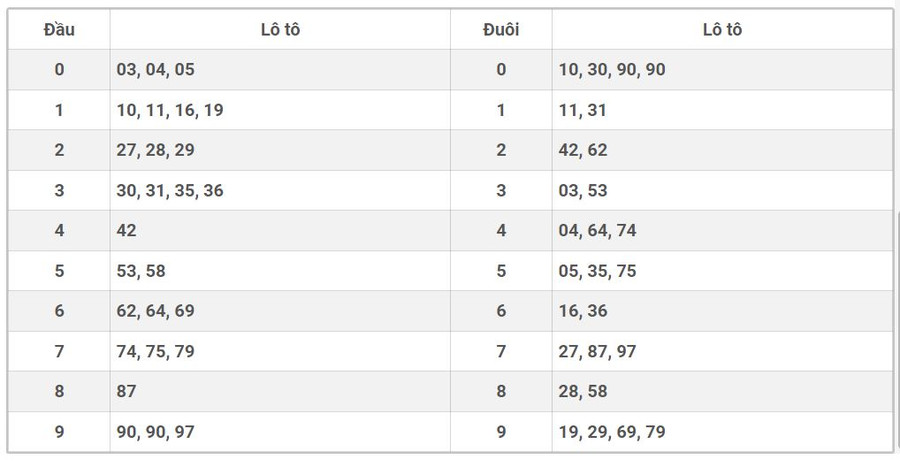Screen dimensions: 900x461
Task: Click the cell showing 05, 35, 75
Action: click(x=598, y=271)
